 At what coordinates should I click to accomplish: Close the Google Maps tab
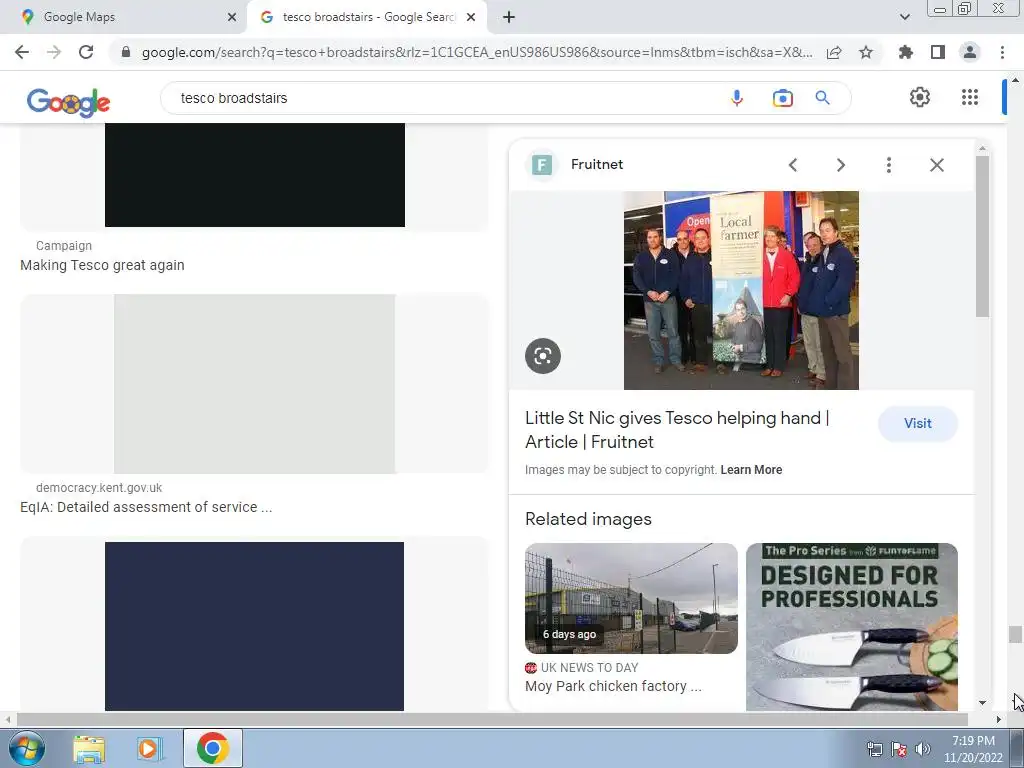click(x=232, y=17)
